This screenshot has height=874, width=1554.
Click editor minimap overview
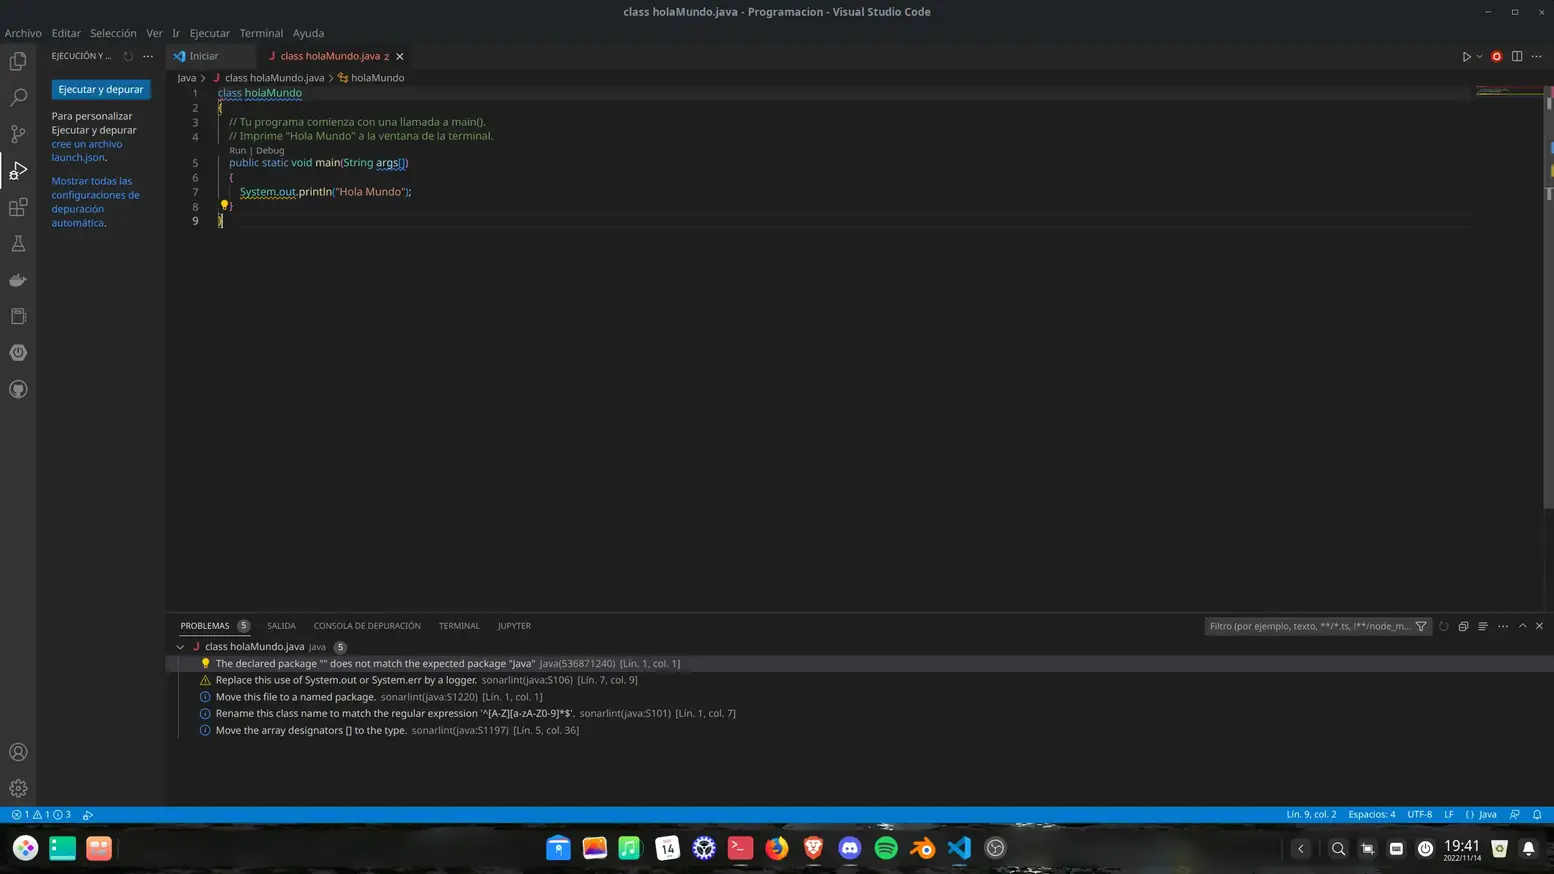pos(1509,91)
